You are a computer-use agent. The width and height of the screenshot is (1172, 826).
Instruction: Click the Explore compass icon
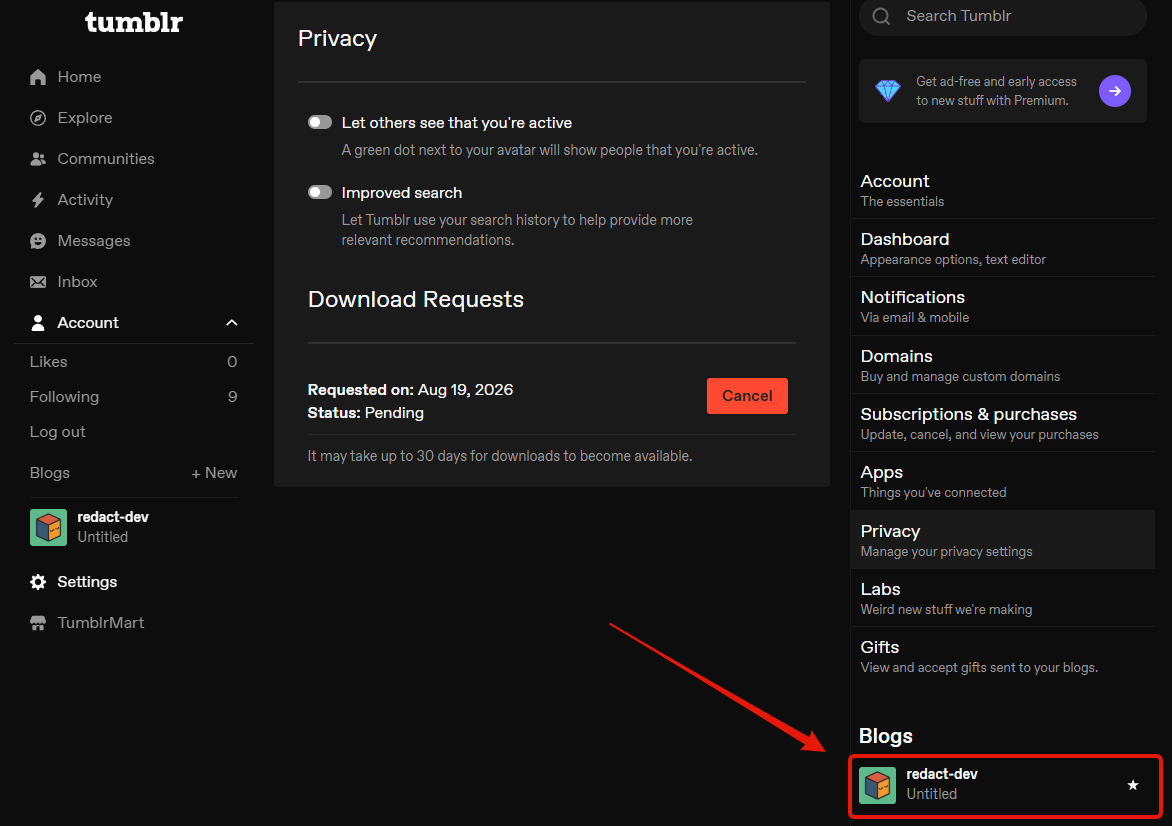(38, 118)
